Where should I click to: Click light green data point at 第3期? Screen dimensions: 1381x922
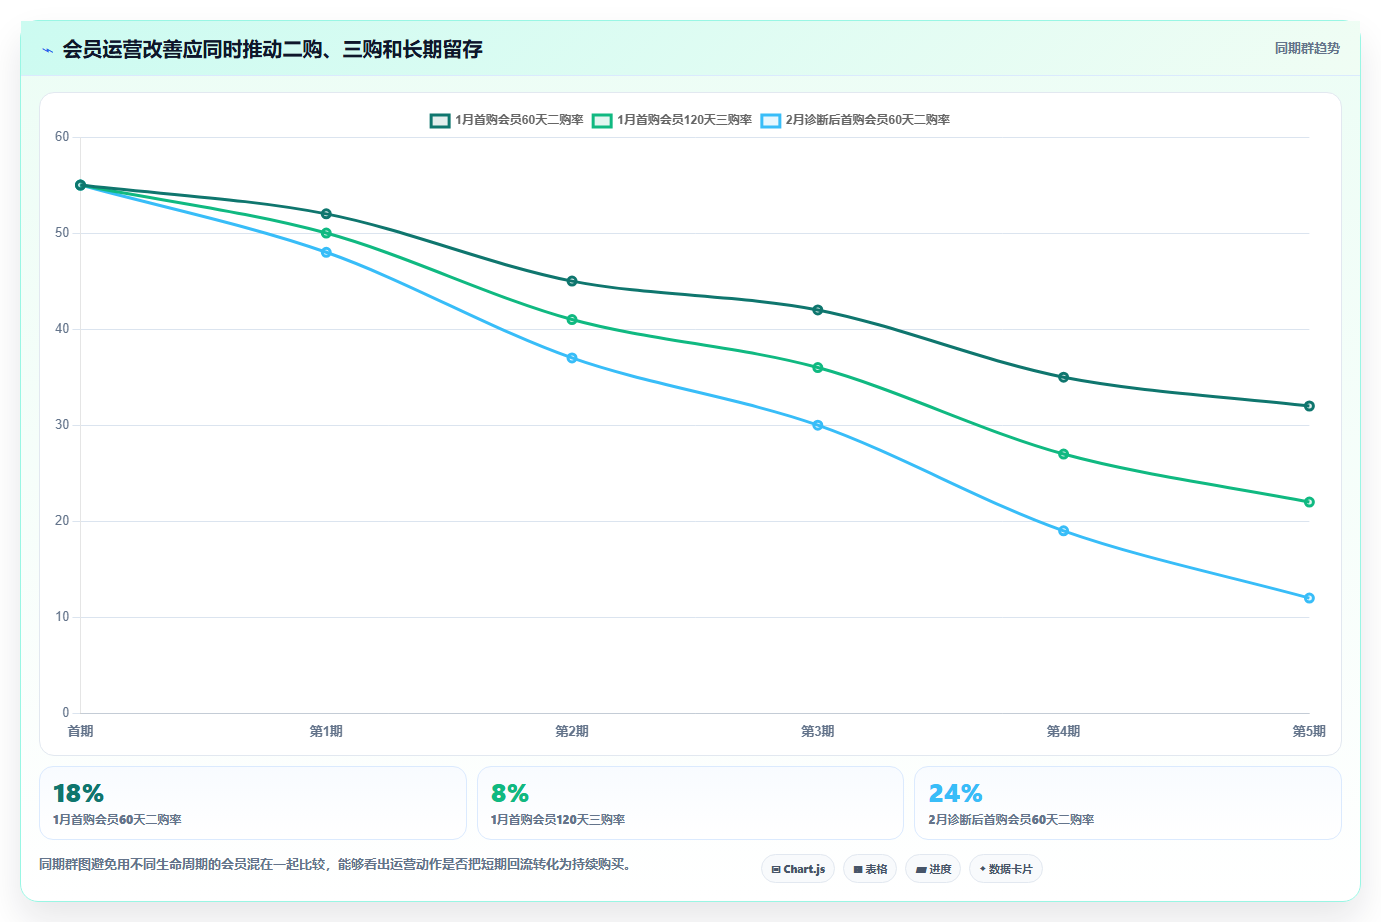coord(818,368)
